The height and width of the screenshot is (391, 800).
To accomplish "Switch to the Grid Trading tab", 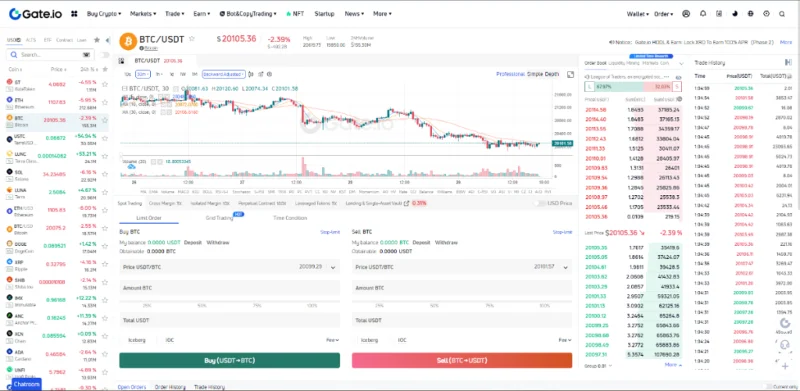I will 219,218.
